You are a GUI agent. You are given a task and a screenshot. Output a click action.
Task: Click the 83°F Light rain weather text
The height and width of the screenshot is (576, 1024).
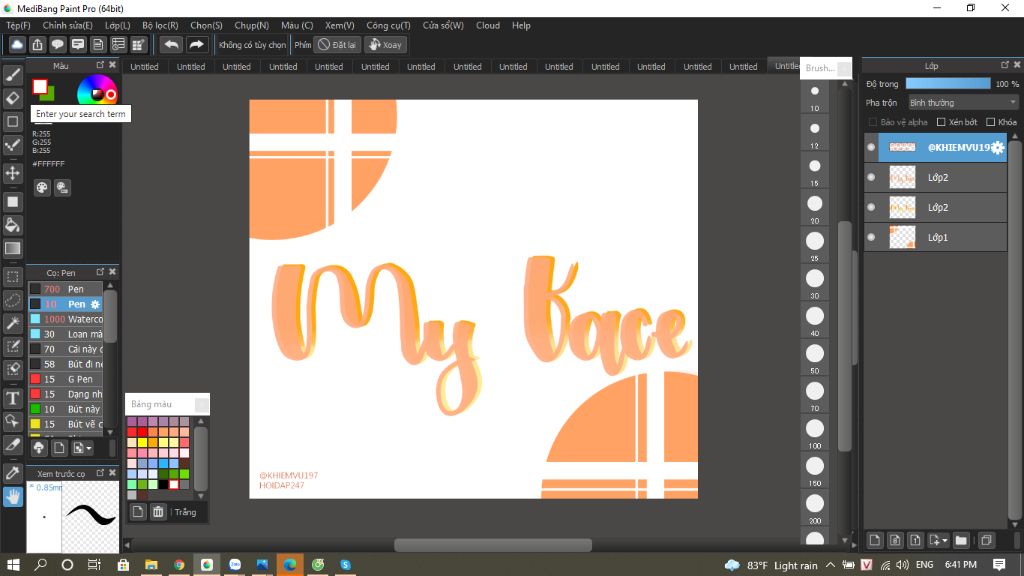pyautogui.click(x=782, y=565)
